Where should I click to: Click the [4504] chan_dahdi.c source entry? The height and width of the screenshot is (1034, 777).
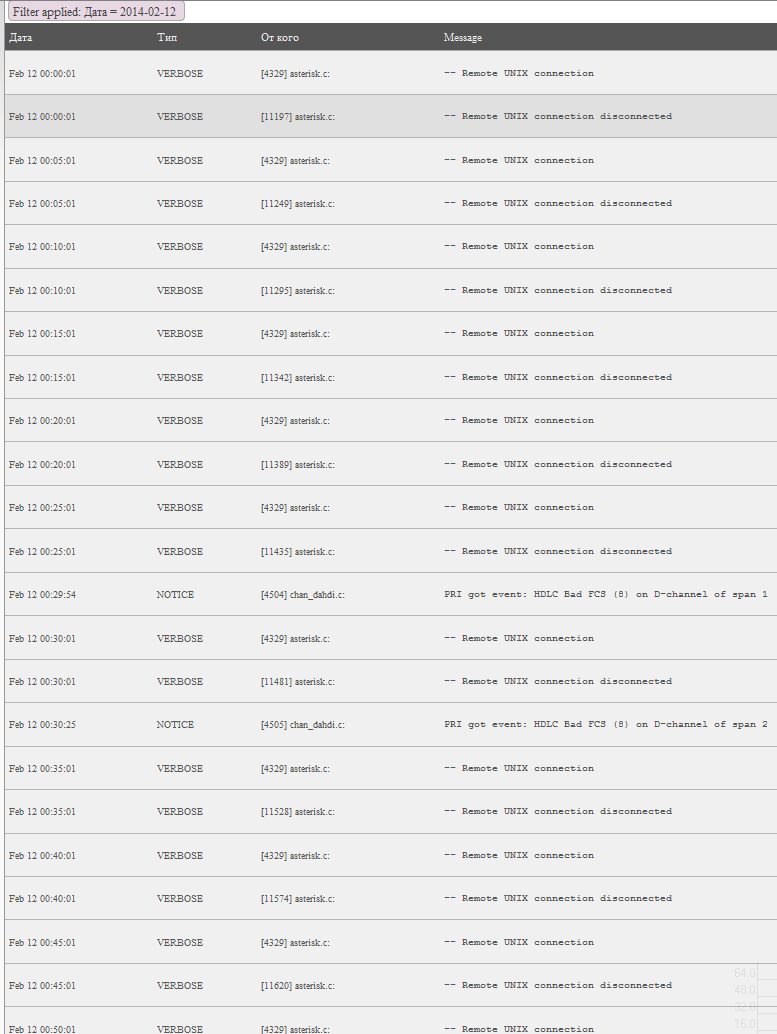pyautogui.click(x=303, y=595)
